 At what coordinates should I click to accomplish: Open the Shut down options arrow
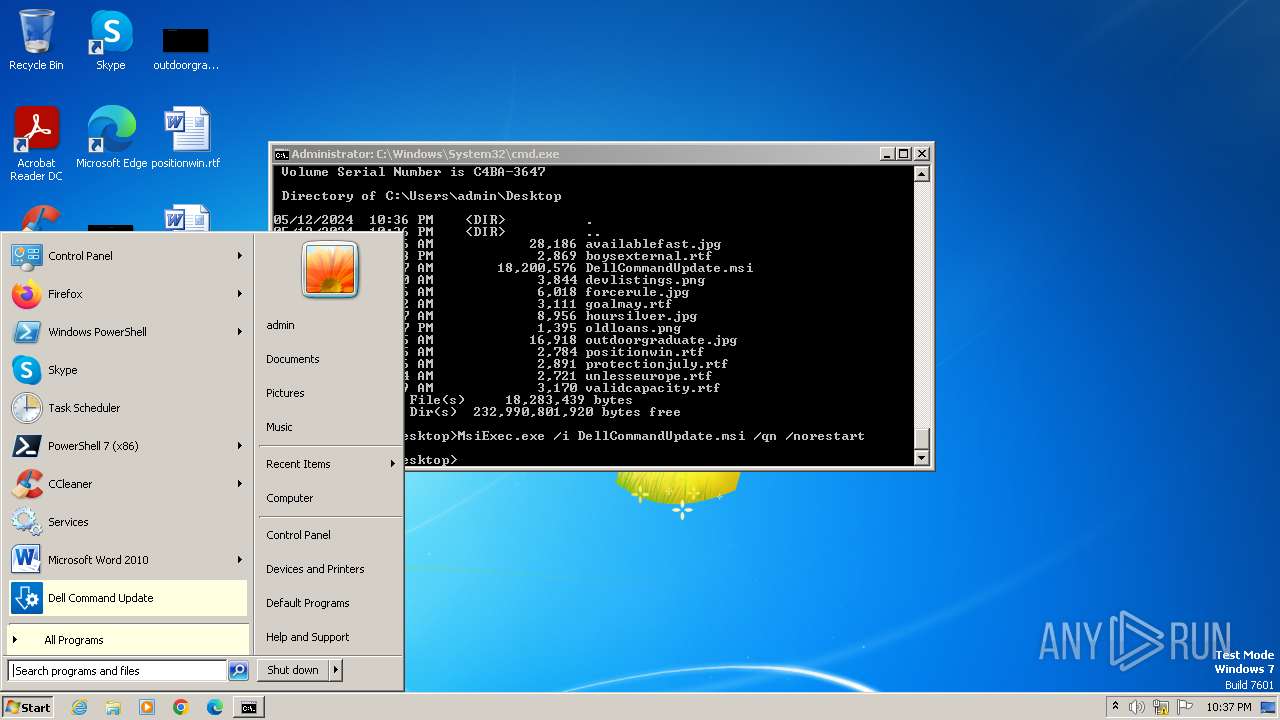pyautogui.click(x=336, y=670)
